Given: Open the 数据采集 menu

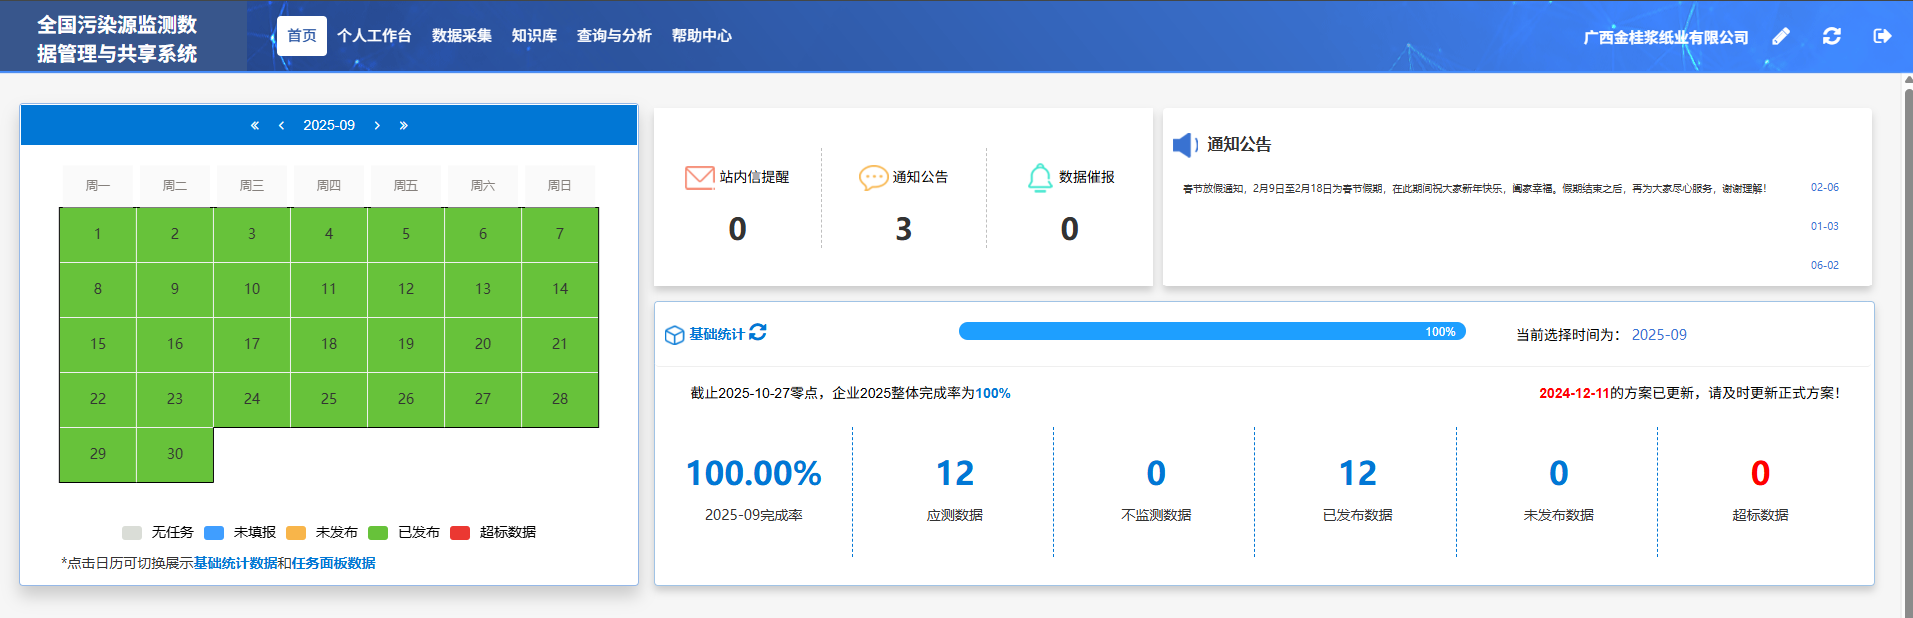Looking at the screenshot, I should click(x=461, y=36).
